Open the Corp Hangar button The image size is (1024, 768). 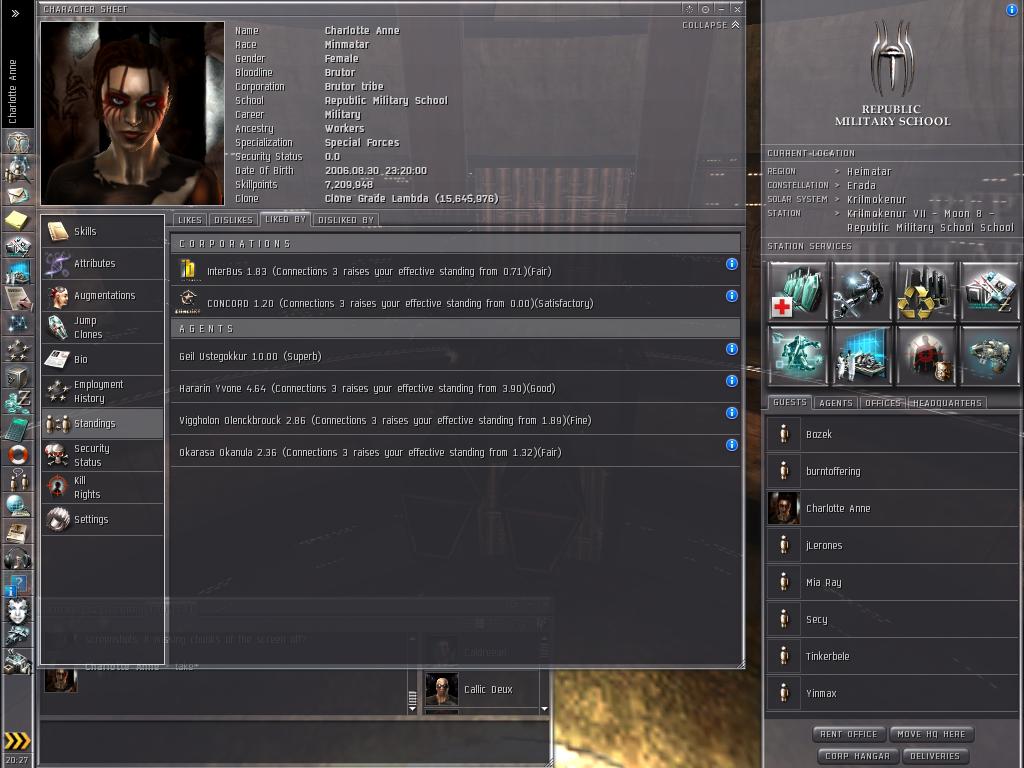point(857,756)
